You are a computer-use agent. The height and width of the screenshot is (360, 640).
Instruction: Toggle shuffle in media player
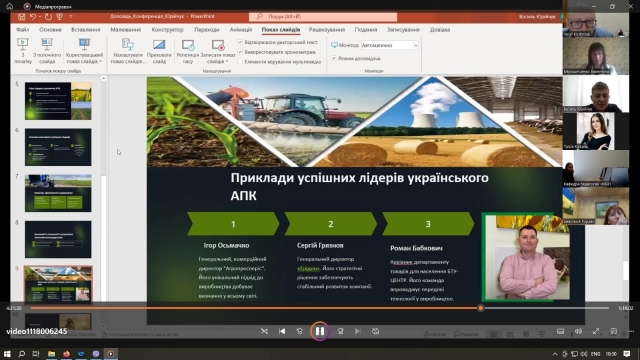point(264,331)
